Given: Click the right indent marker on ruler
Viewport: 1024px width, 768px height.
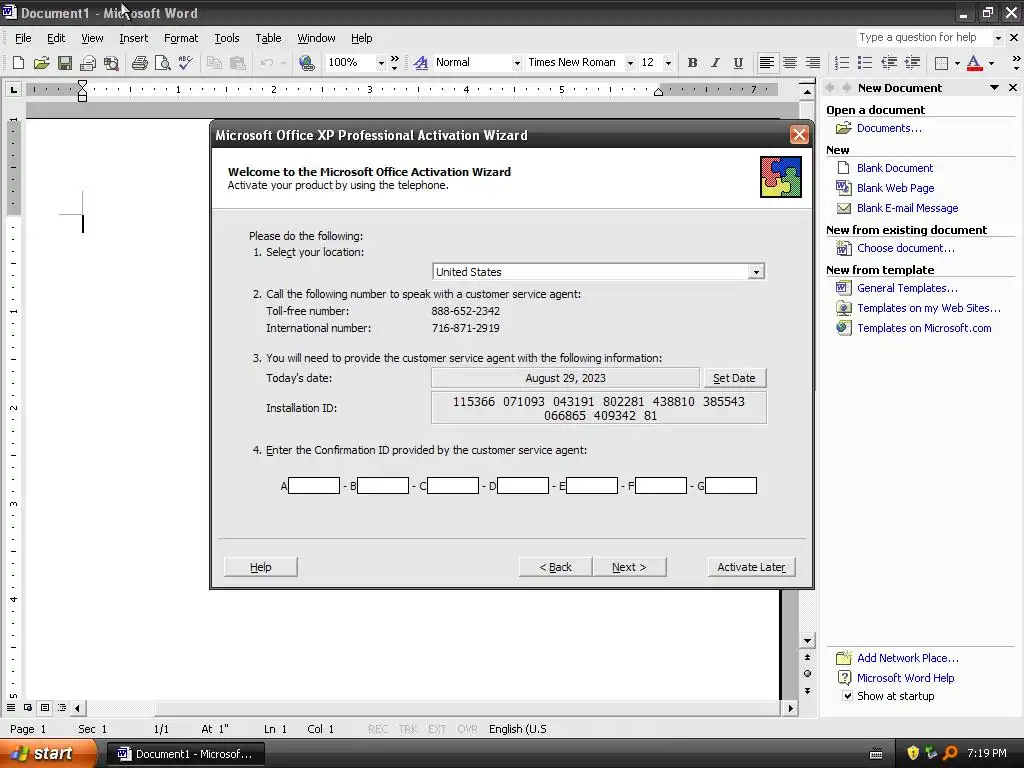Looking at the screenshot, I should click(x=658, y=92).
